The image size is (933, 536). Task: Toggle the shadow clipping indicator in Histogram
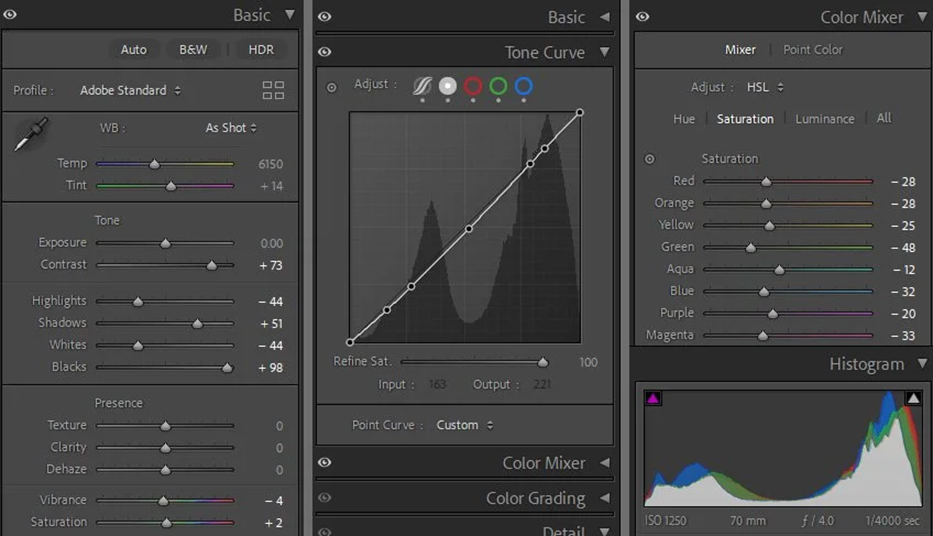point(653,398)
